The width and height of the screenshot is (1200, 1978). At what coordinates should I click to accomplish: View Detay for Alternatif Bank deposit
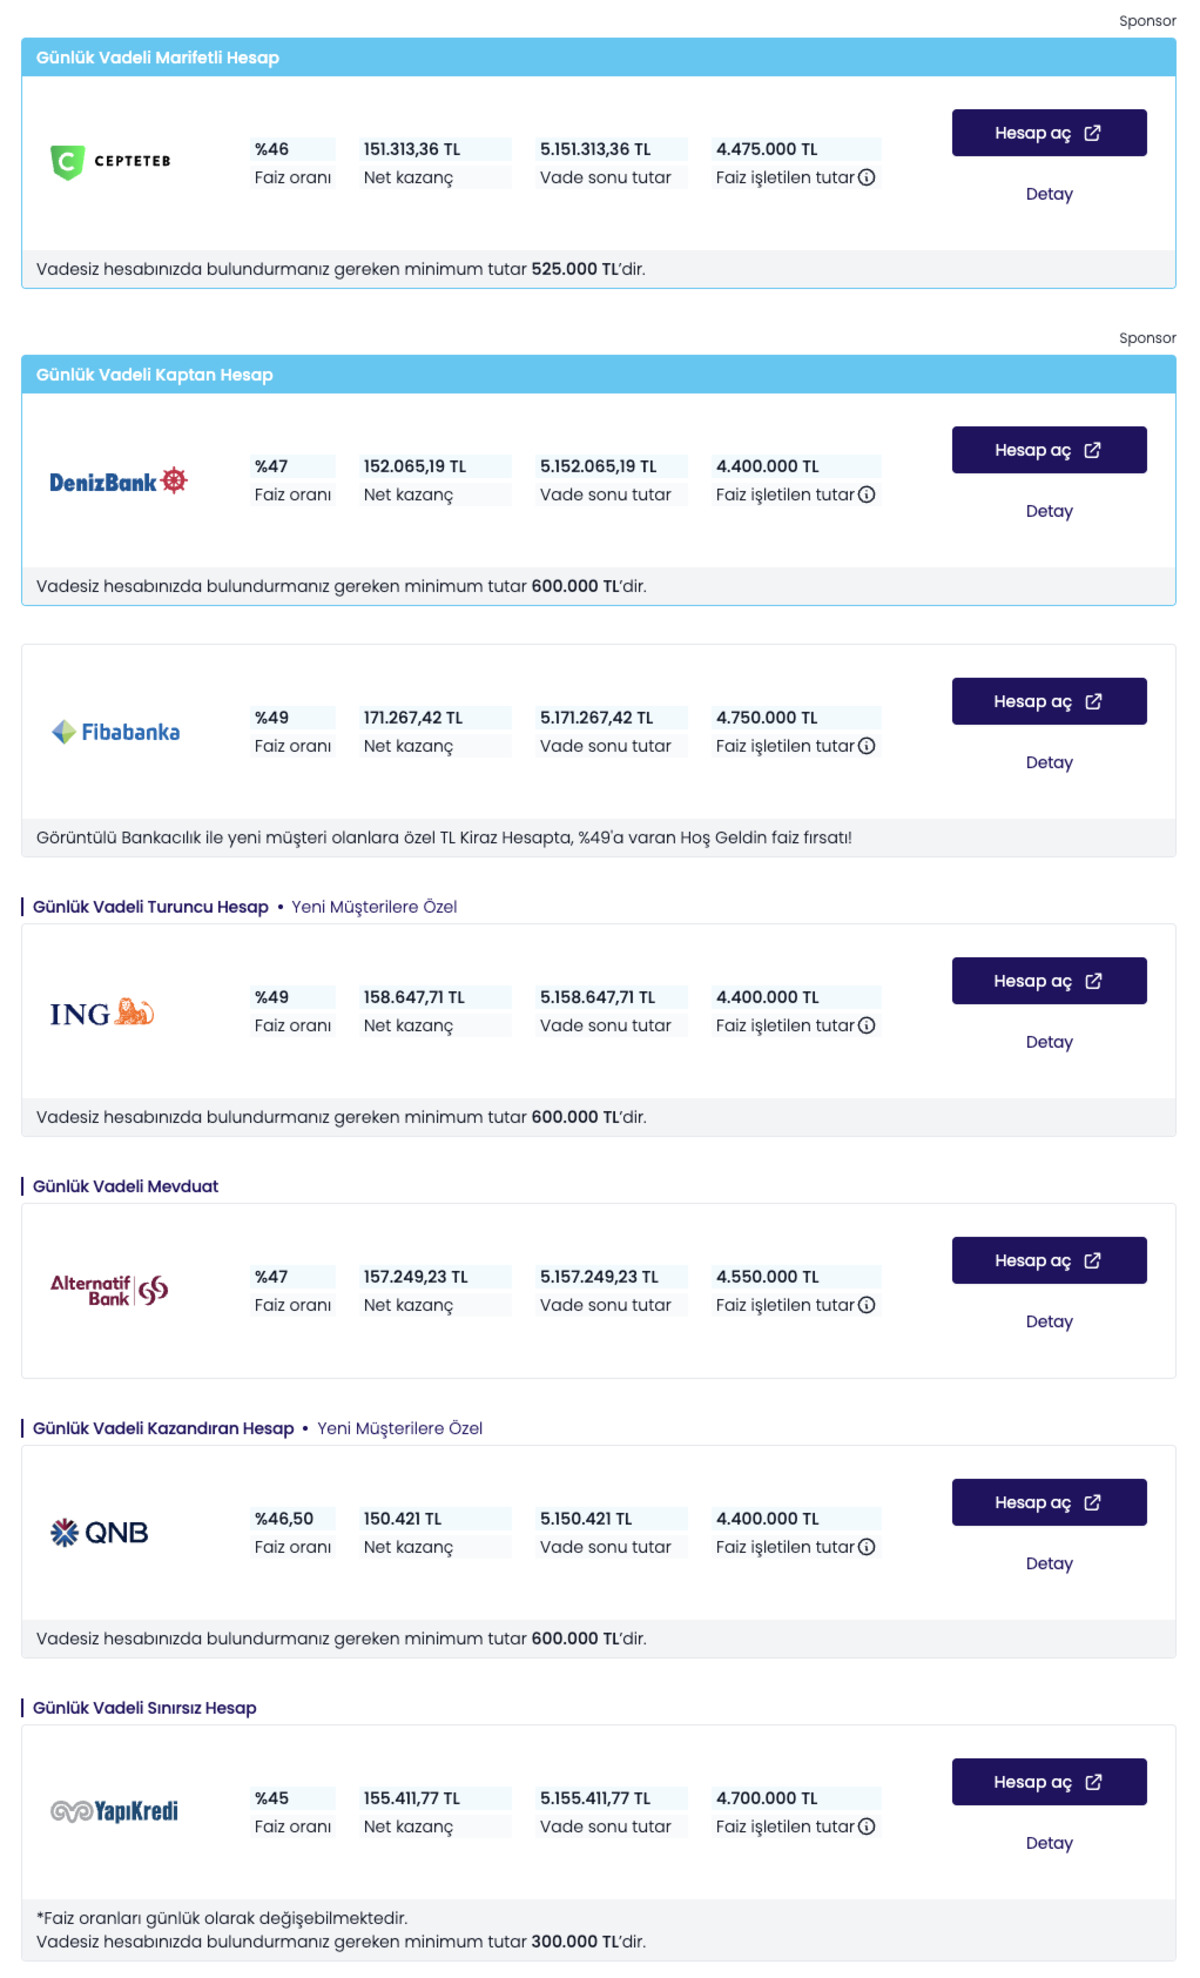[1049, 1322]
